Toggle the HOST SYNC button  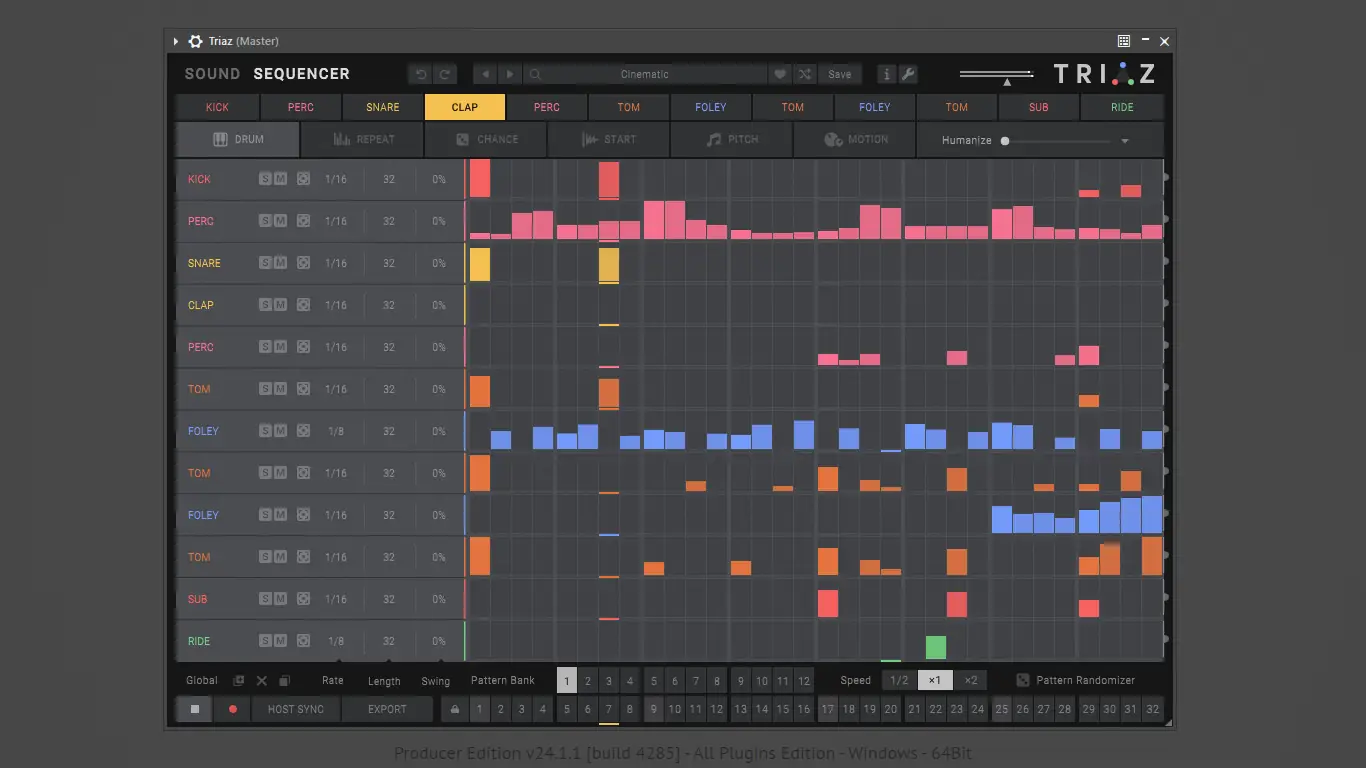(x=296, y=710)
